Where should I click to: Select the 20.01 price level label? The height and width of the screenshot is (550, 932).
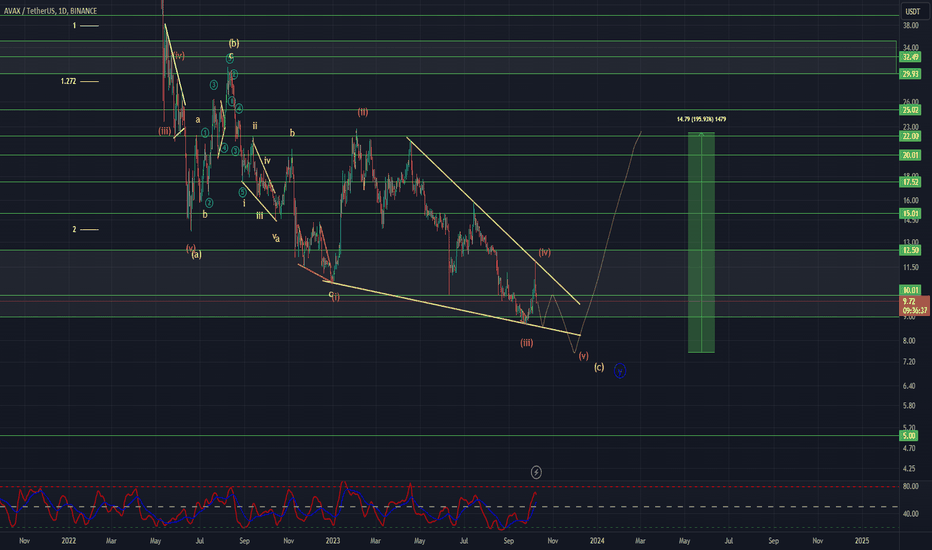[x=910, y=155]
